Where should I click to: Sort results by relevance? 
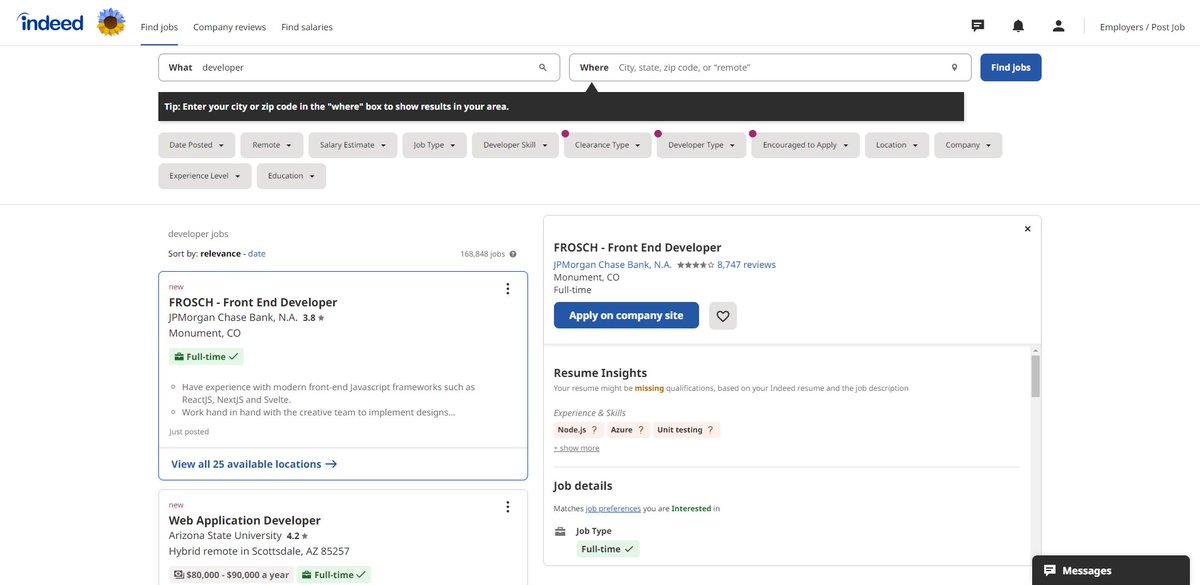[220, 254]
